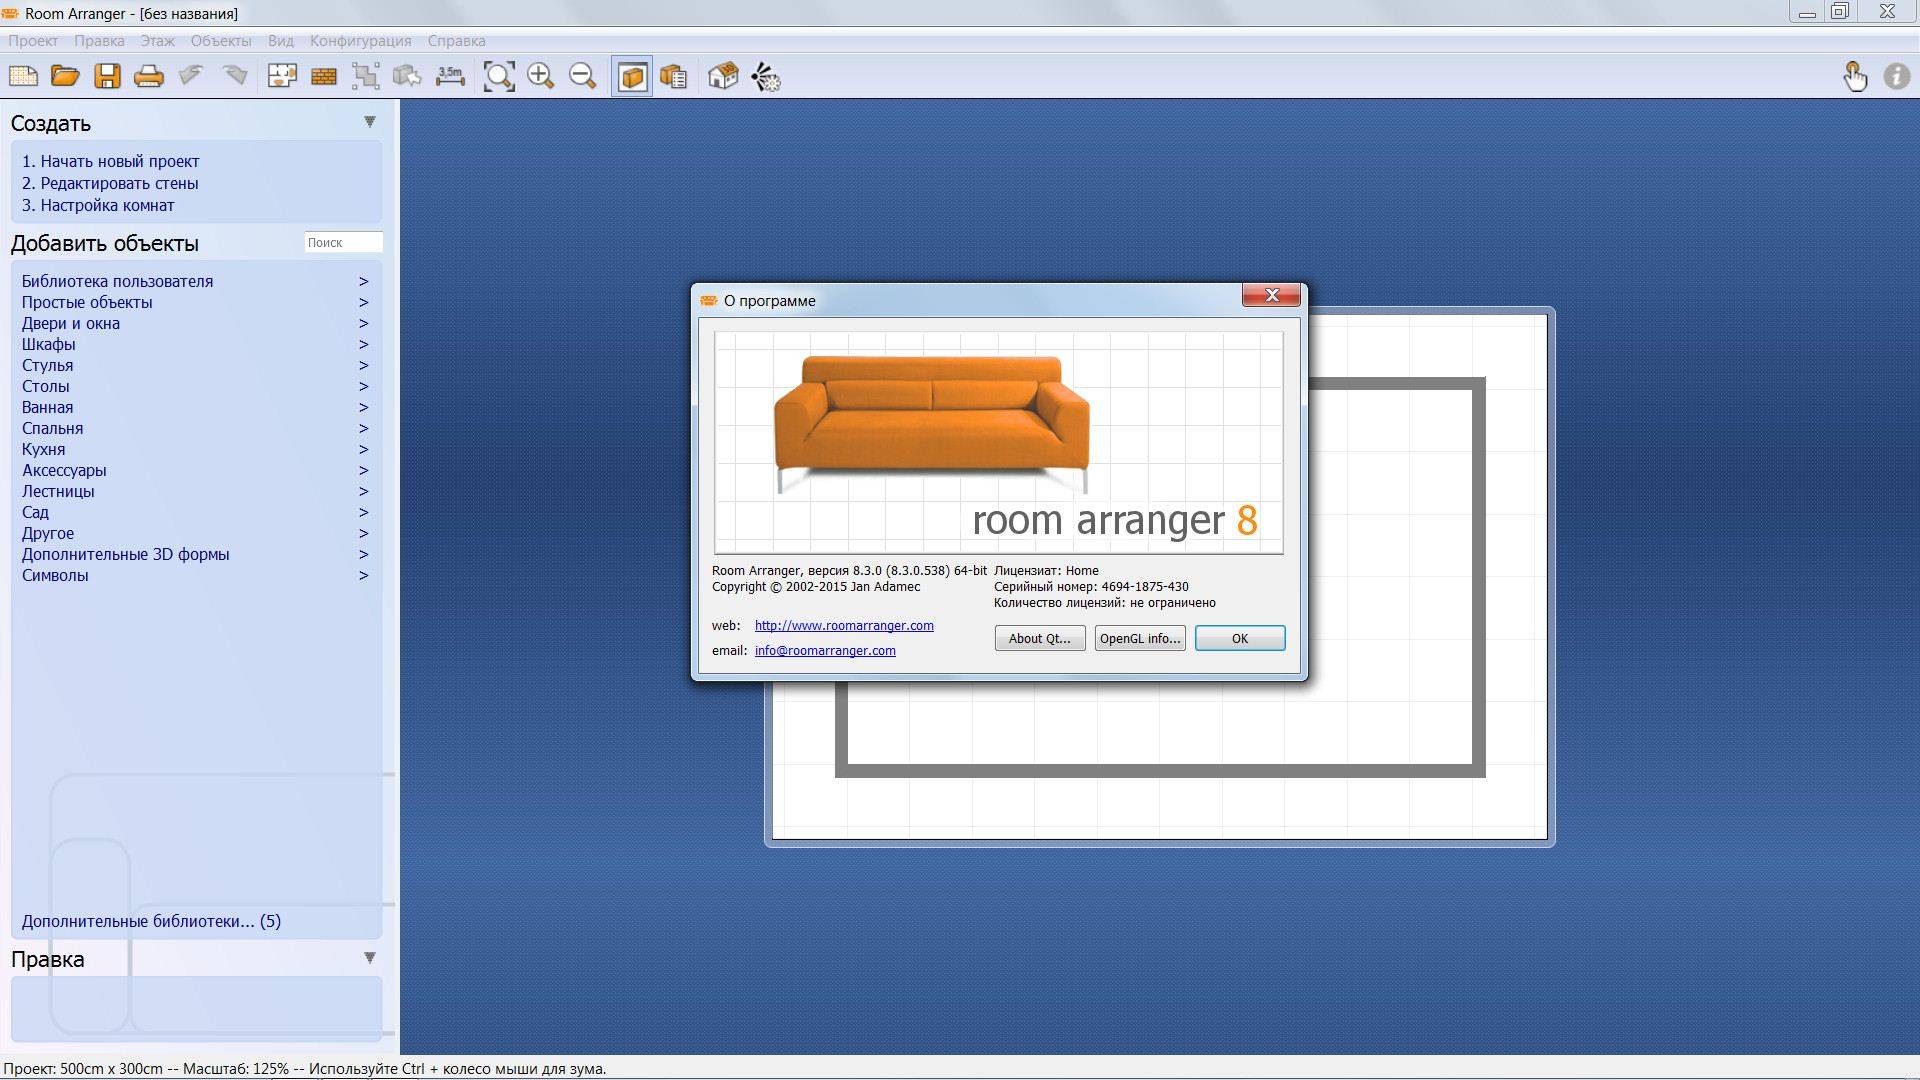Image resolution: width=1920 pixels, height=1080 pixels.
Task: Expand Спальня category
Action: (x=195, y=428)
